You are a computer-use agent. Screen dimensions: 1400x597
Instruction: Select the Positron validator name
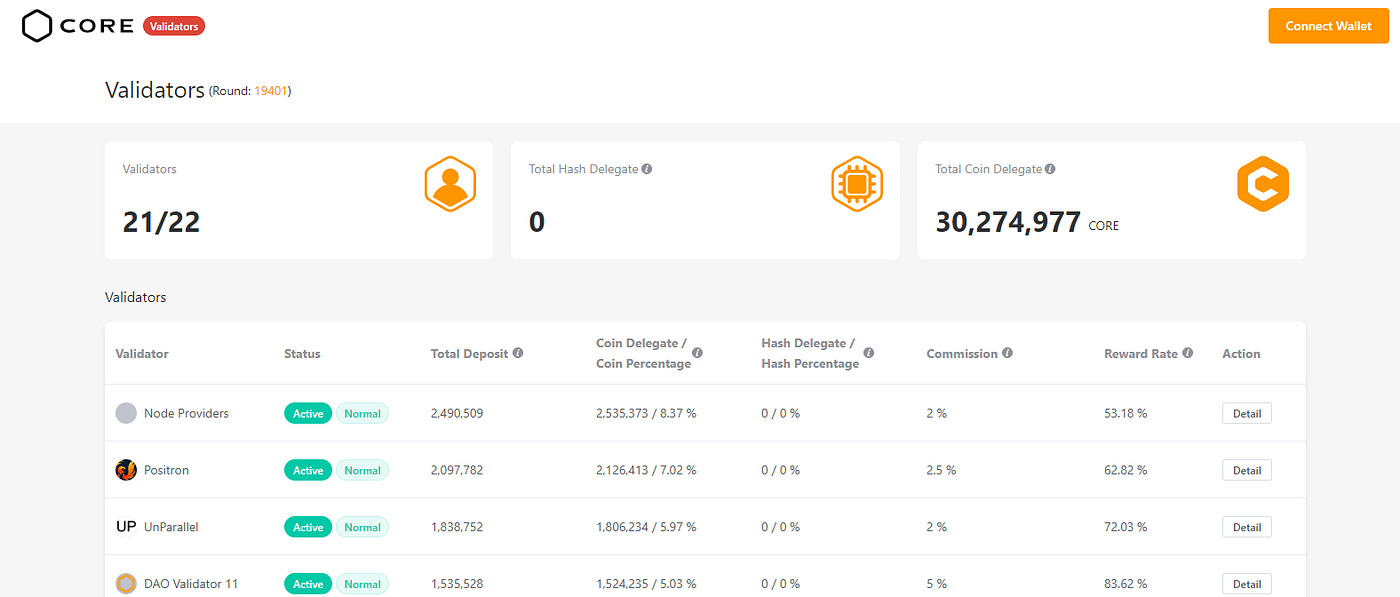(x=166, y=470)
